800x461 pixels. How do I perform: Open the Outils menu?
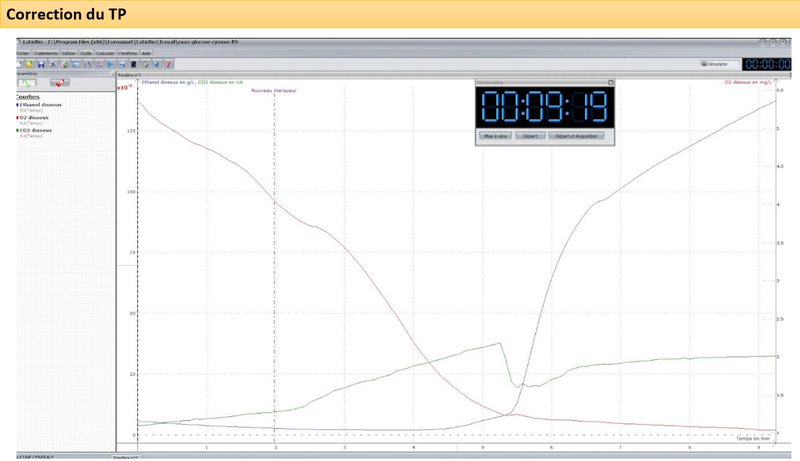[x=86, y=53]
